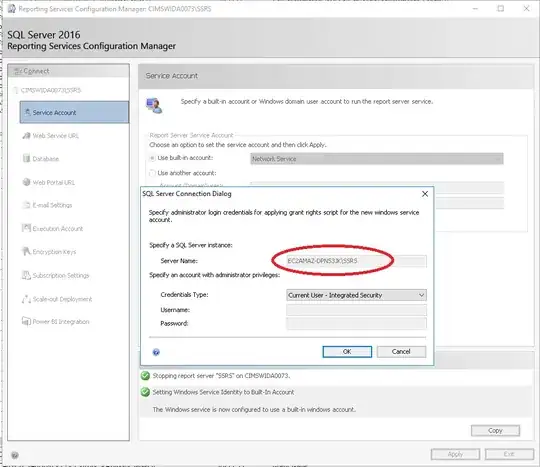Click the Database icon in sidebar

coord(27,158)
